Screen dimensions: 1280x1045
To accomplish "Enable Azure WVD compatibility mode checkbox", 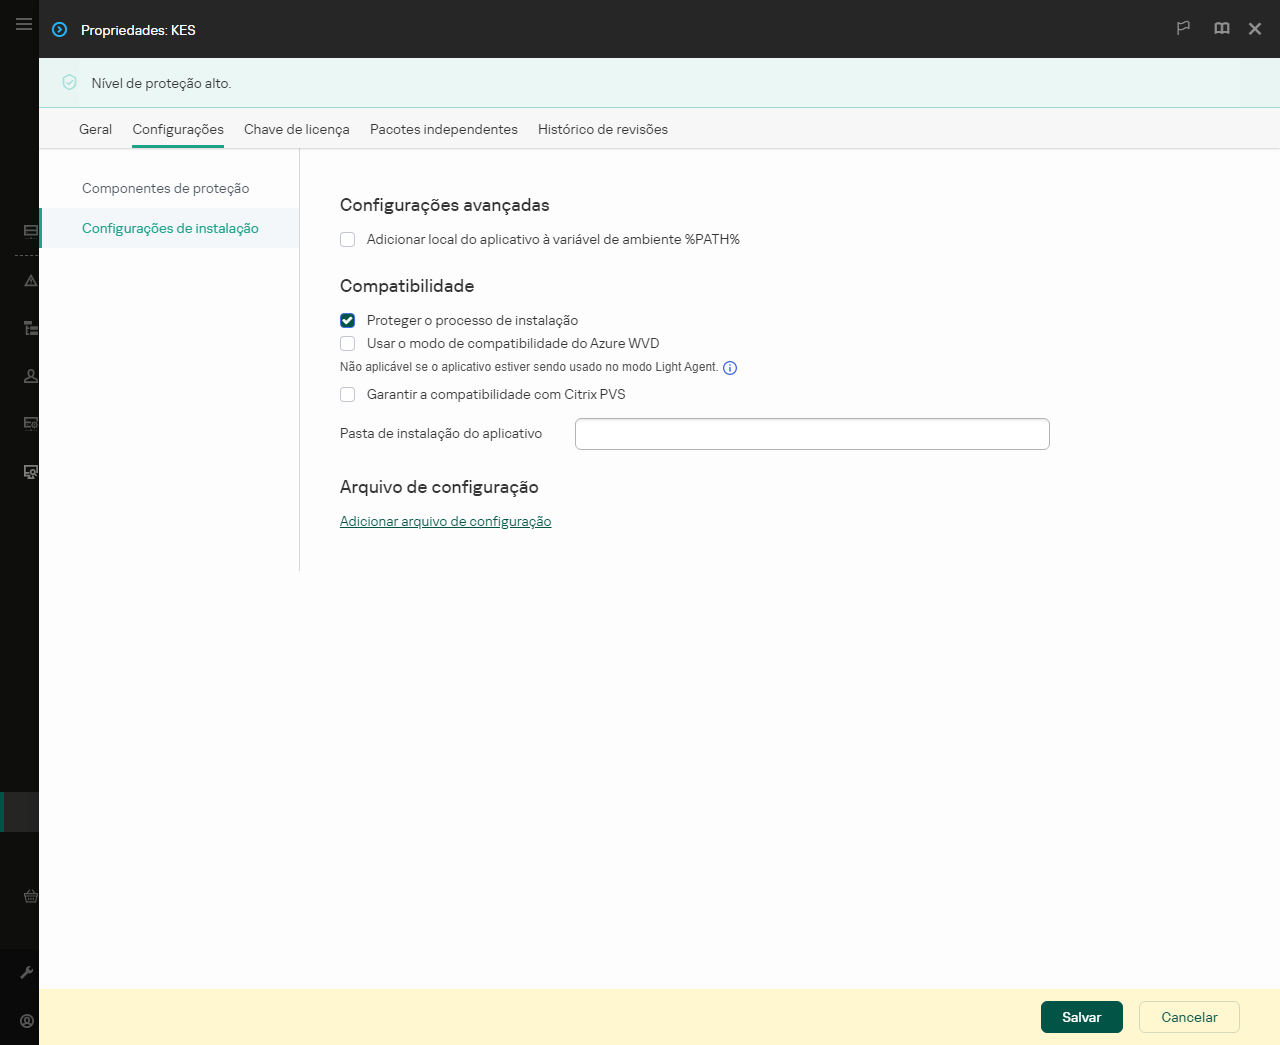I will [347, 343].
